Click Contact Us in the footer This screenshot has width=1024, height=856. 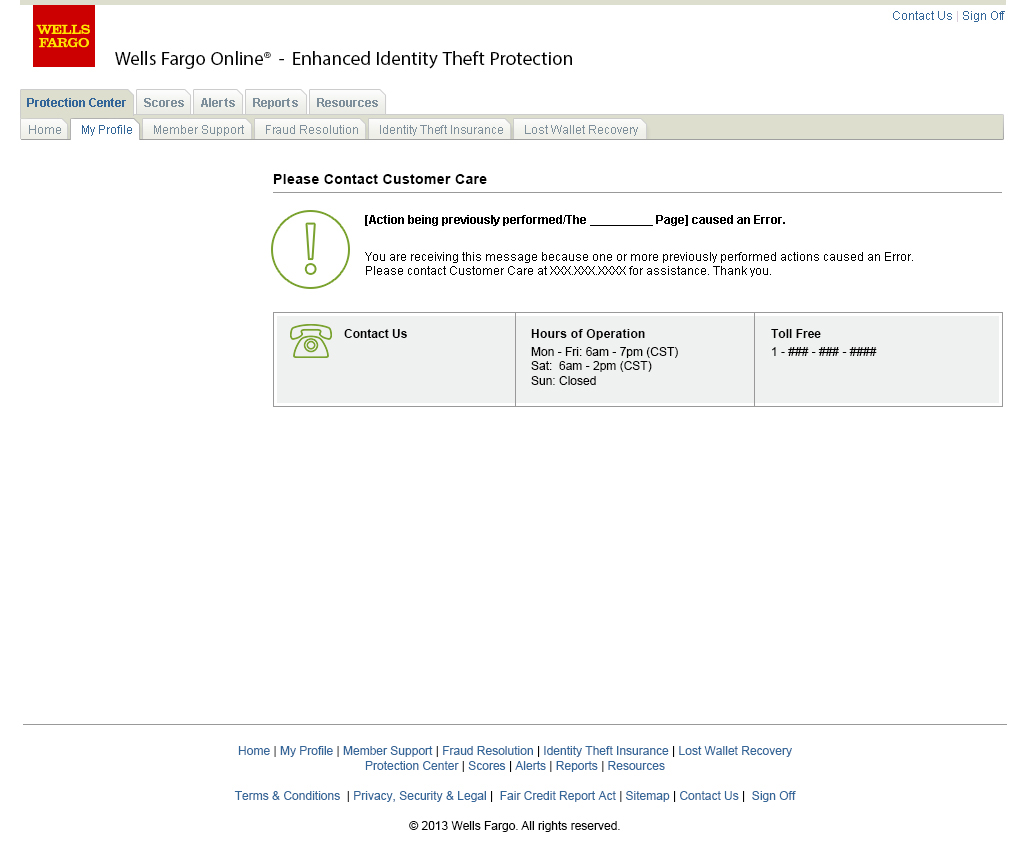pos(709,796)
